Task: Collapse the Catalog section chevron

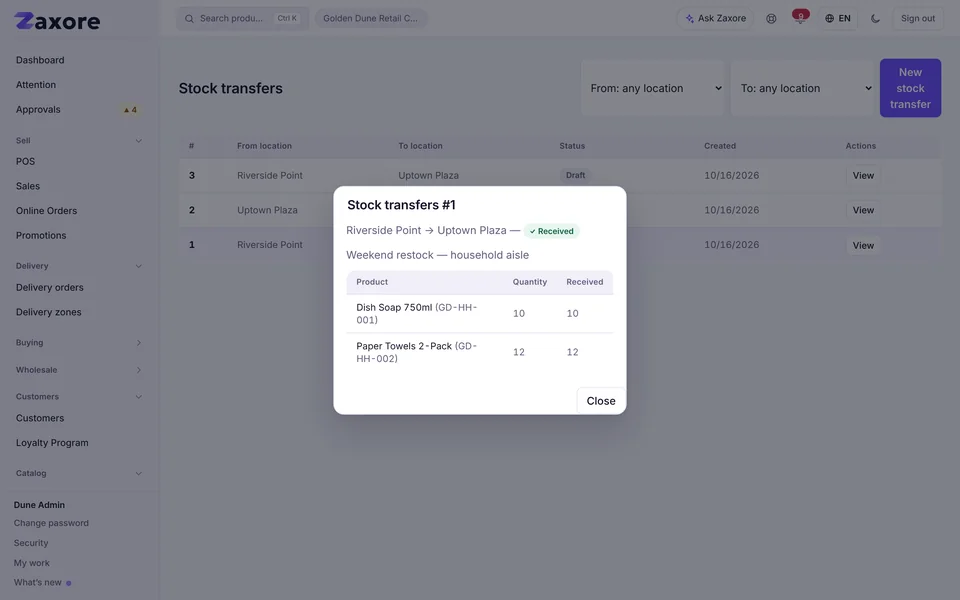Action: pos(138,473)
